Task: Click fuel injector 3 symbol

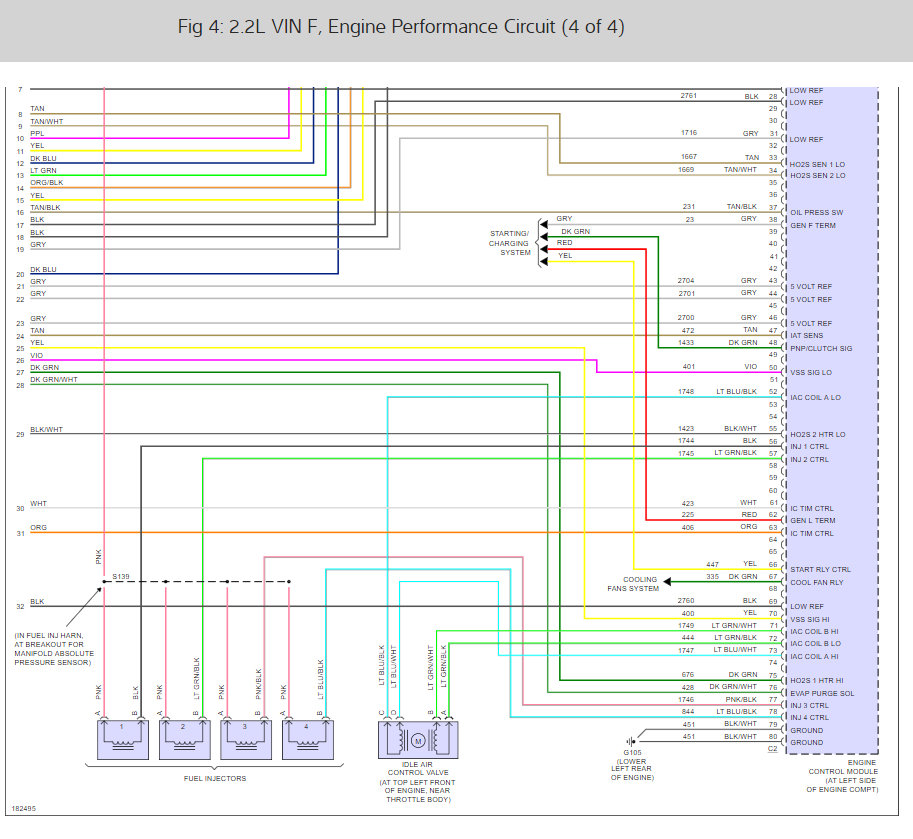Action: click(x=246, y=739)
